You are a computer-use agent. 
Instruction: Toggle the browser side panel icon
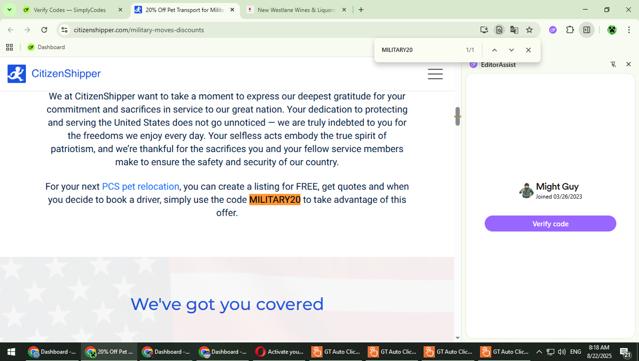587,30
